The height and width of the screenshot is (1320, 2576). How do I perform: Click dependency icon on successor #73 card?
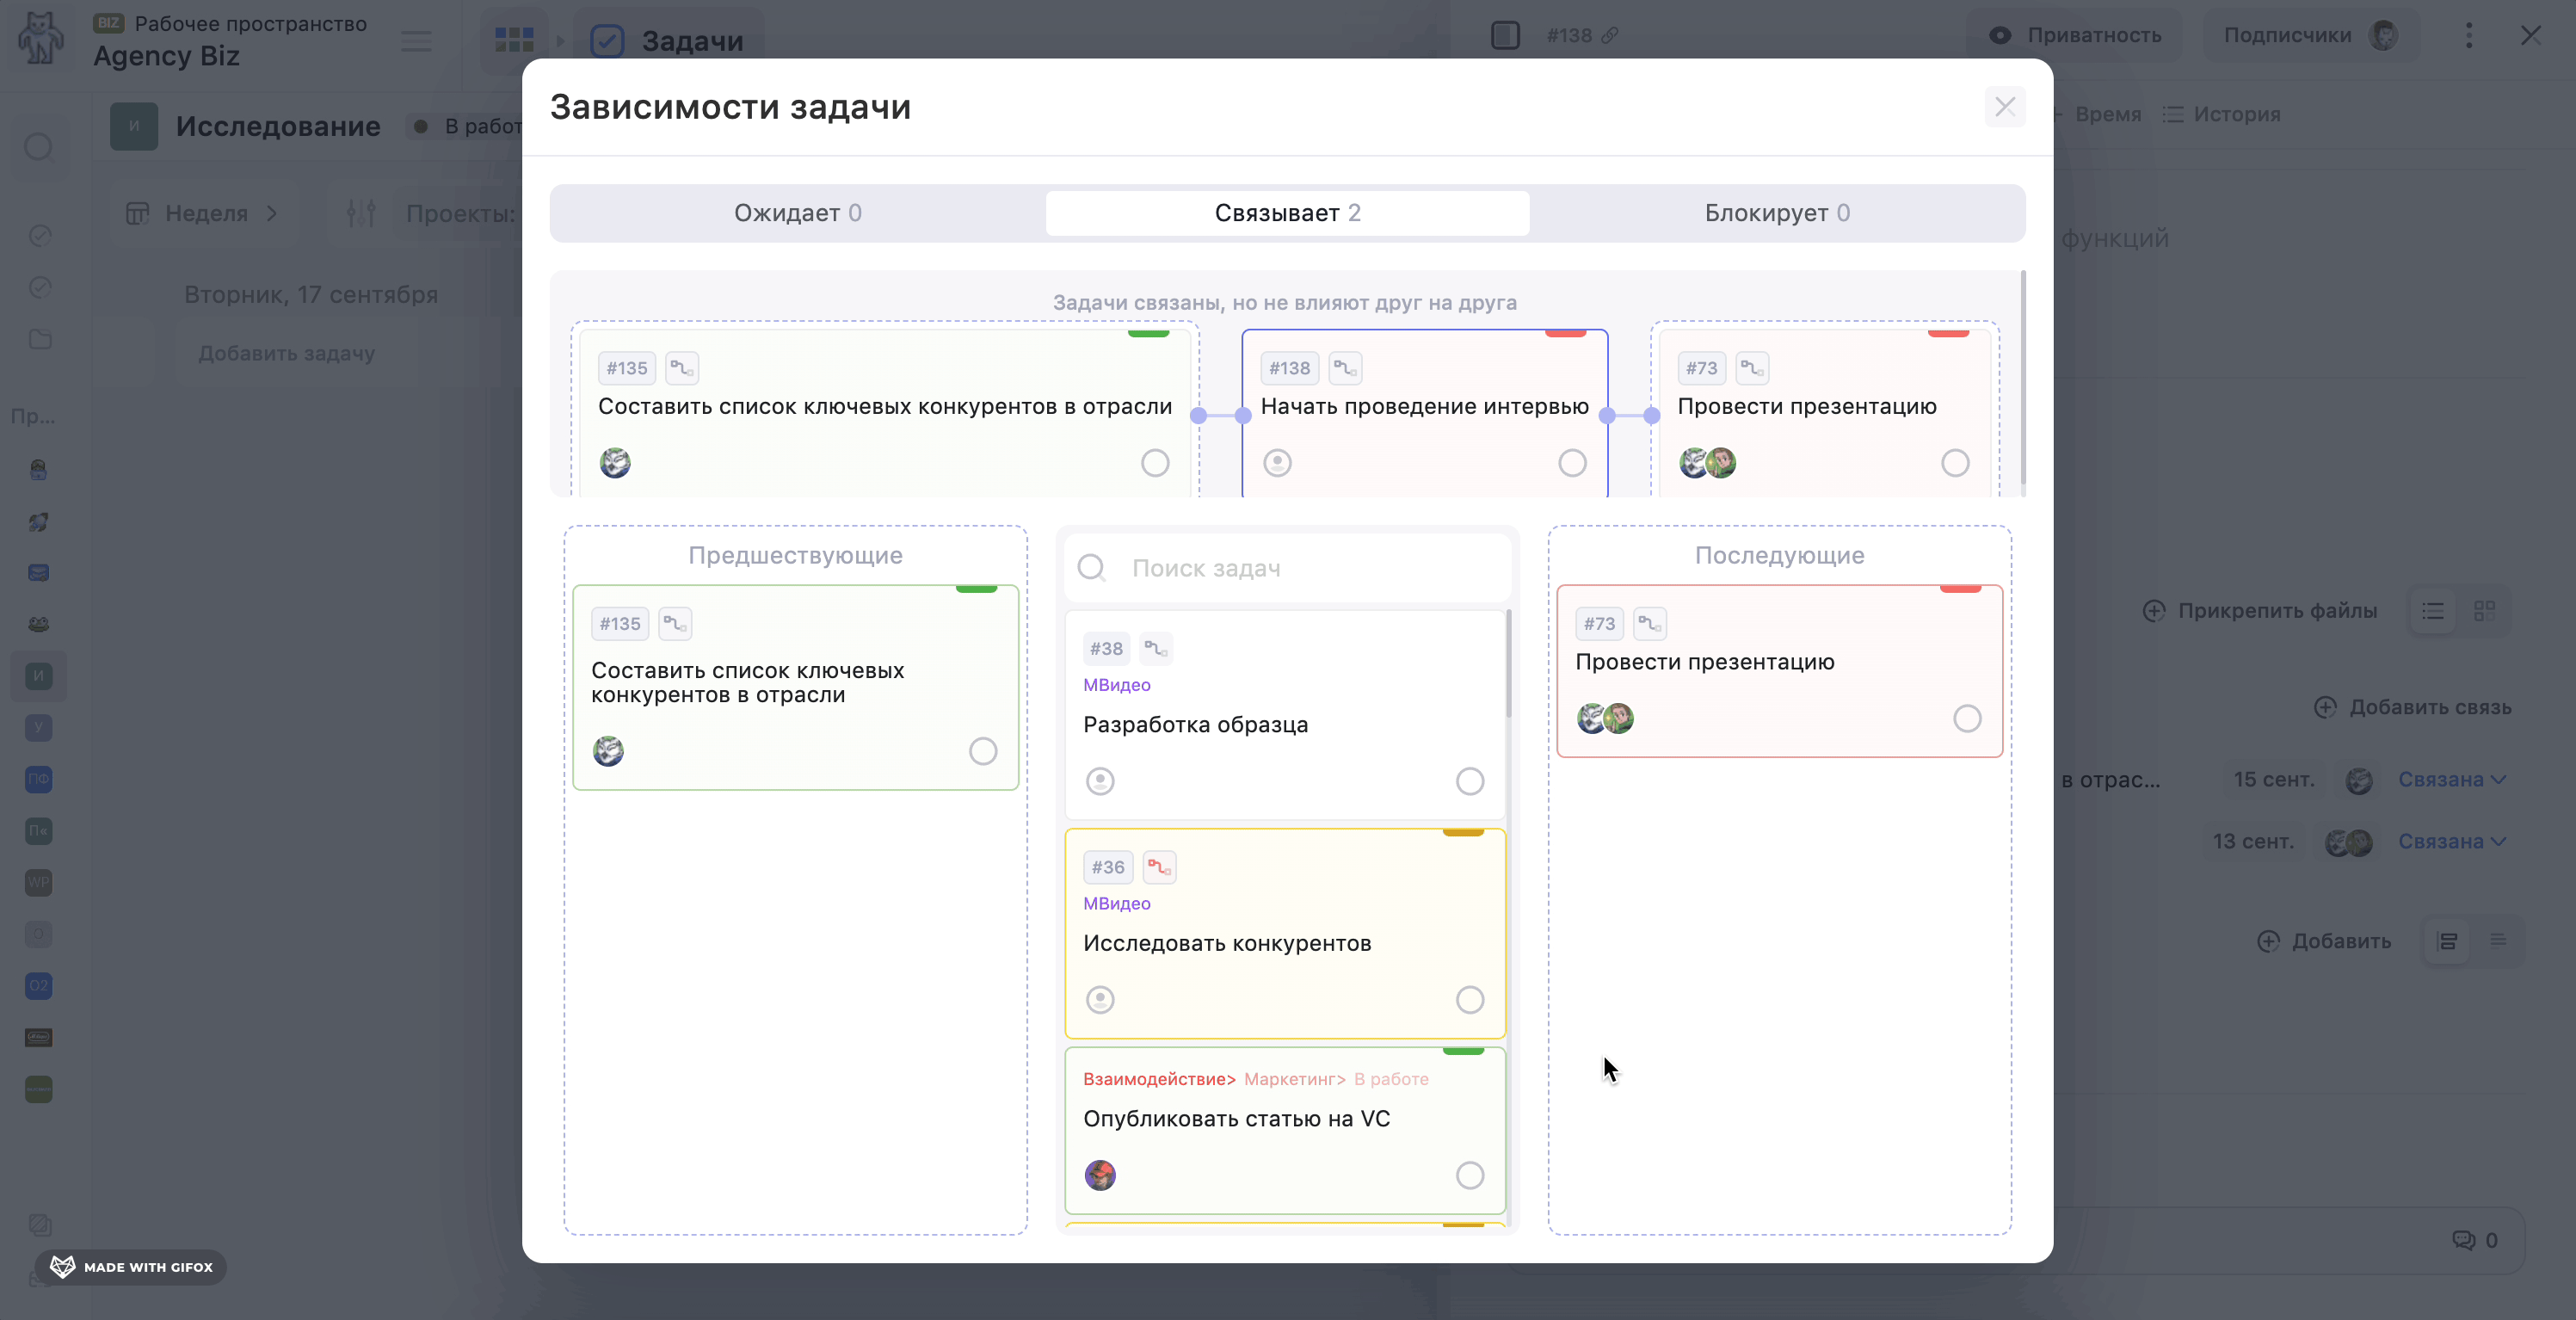point(1649,624)
